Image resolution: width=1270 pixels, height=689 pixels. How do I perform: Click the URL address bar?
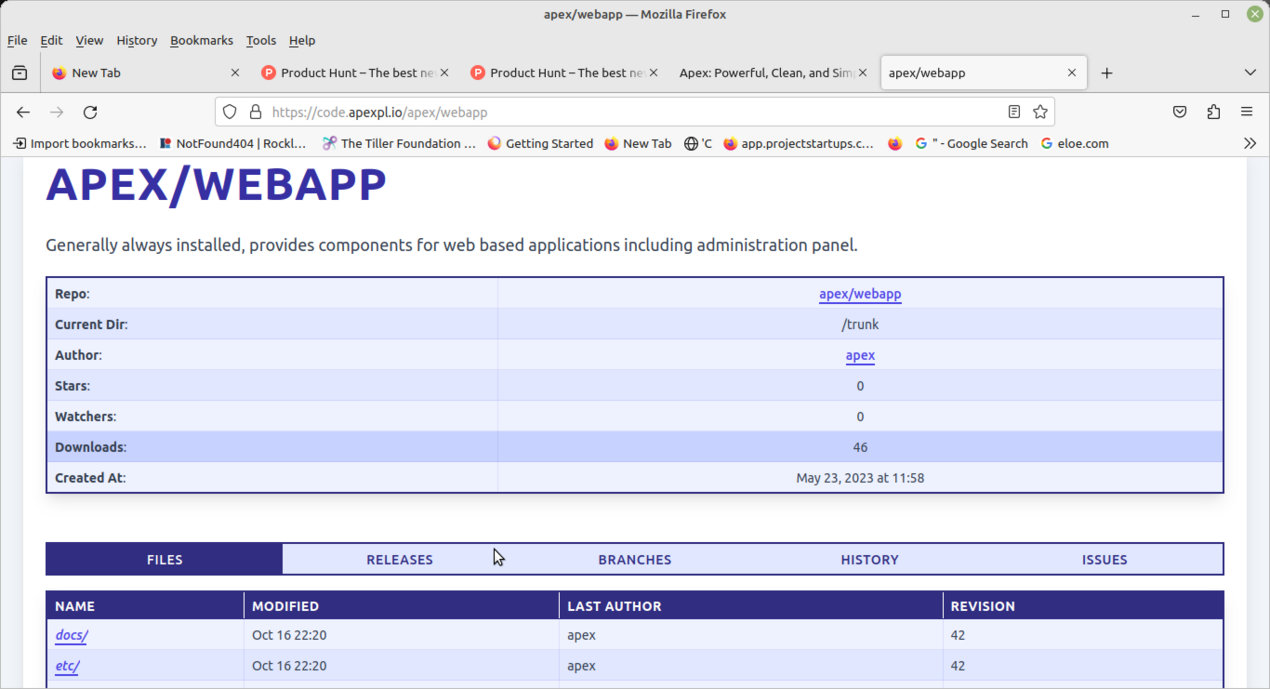click(x=635, y=112)
